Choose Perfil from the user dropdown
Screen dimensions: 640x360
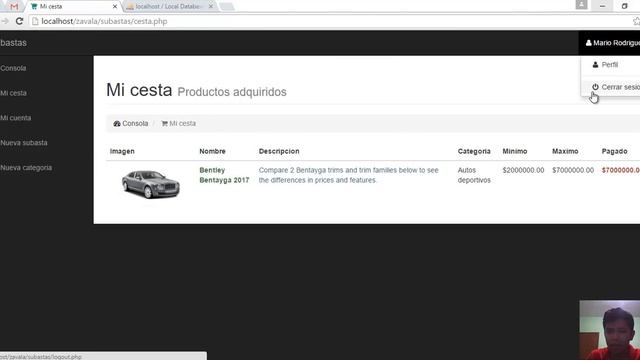611,65
